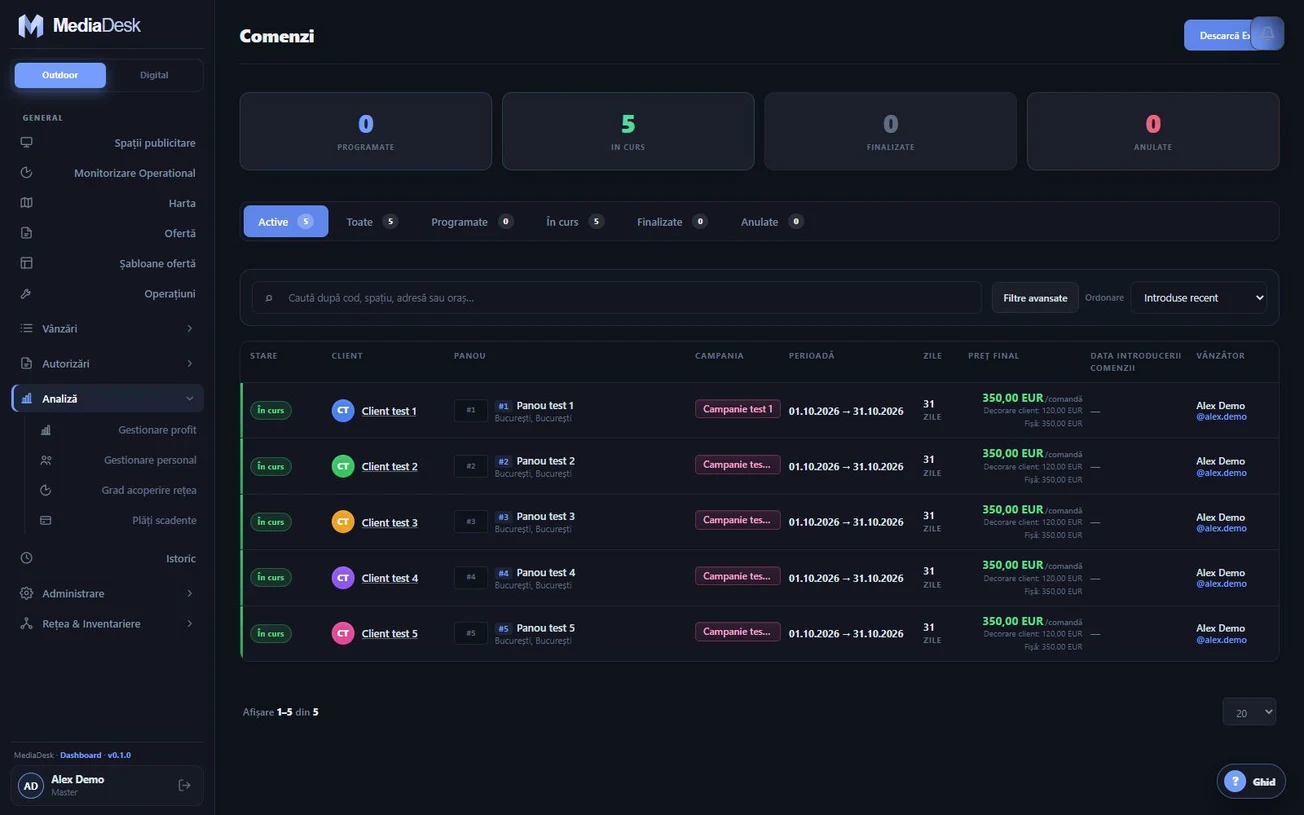The height and width of the screenshot is (815, 1304).
Task: Click Campanie test 1 badge
Action: [x=738, y=409]
